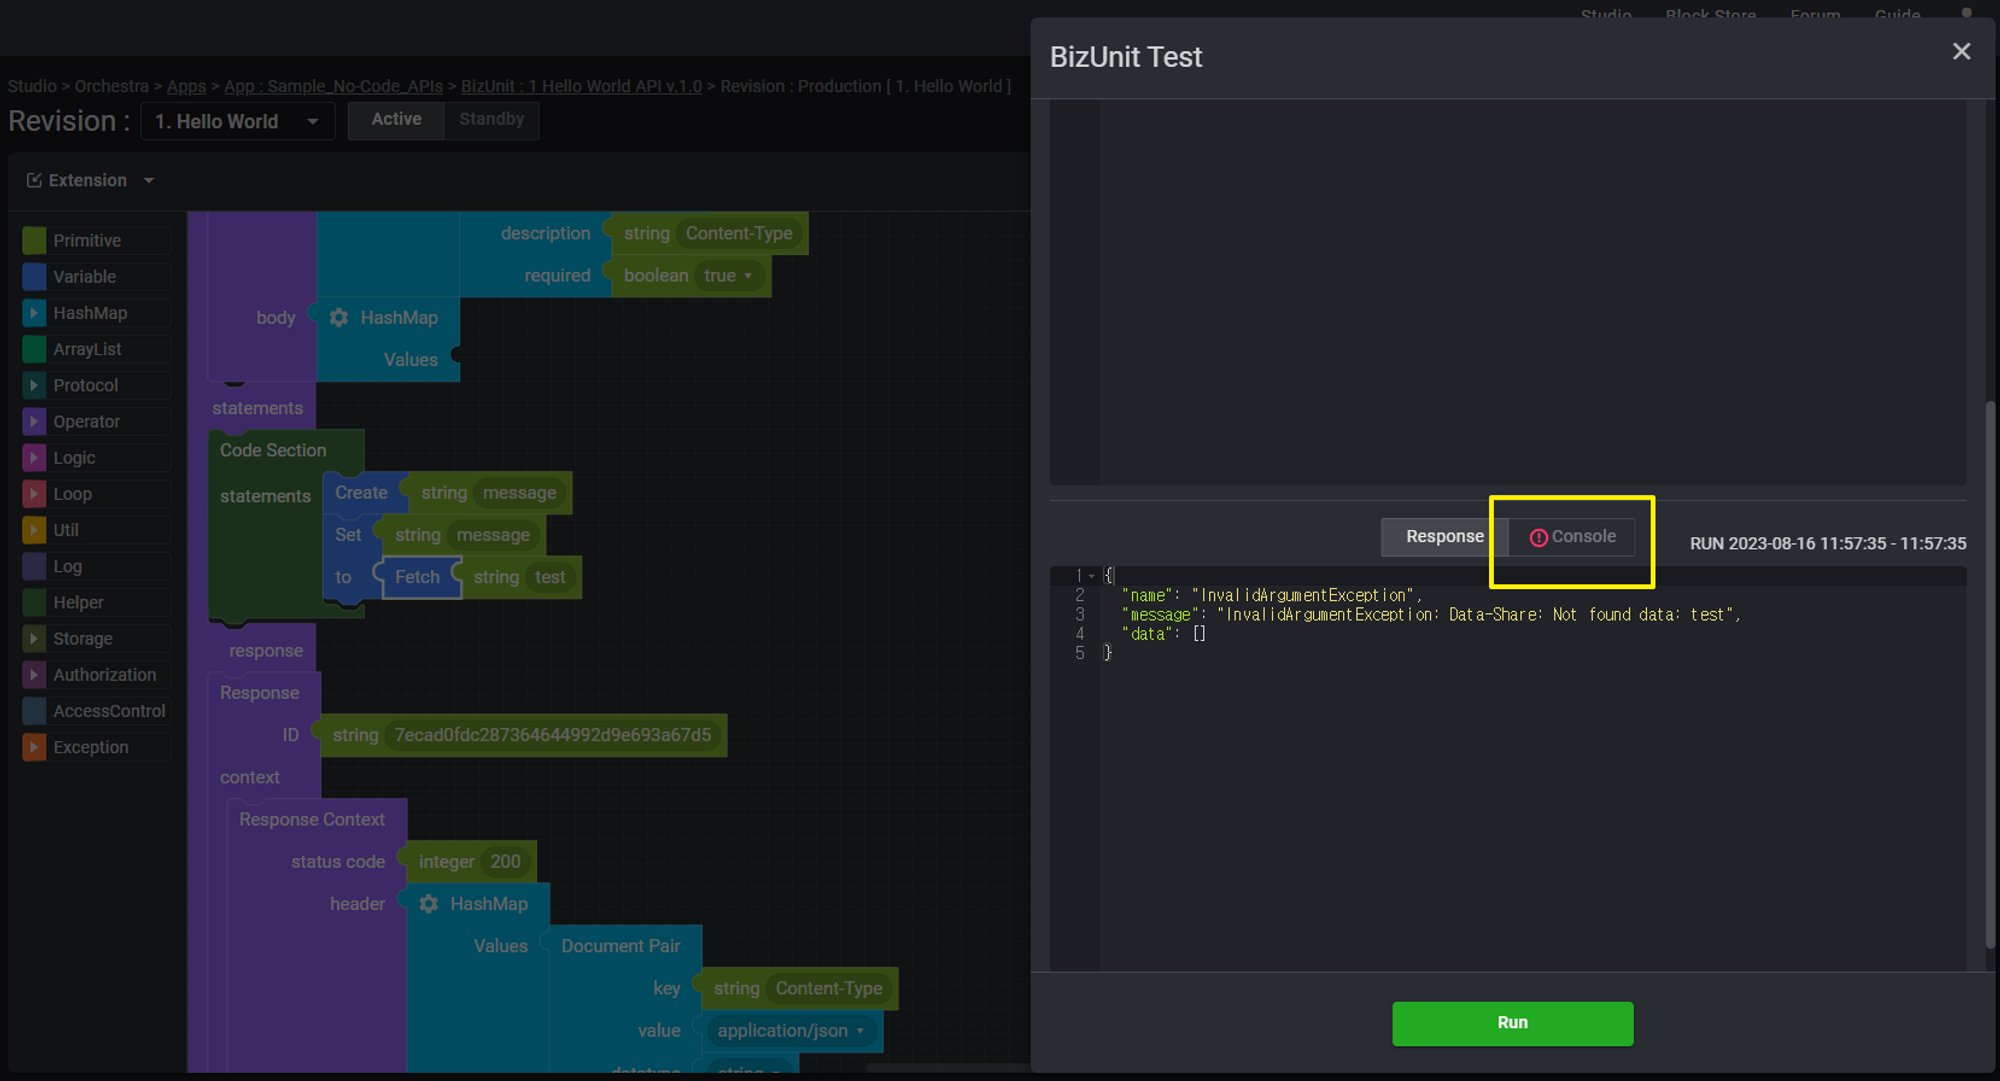Switch to the Response tab
Image resolution: width=2000 pixels, height=1081 pixels.
pyautogui.click(x=1444, y=537)
